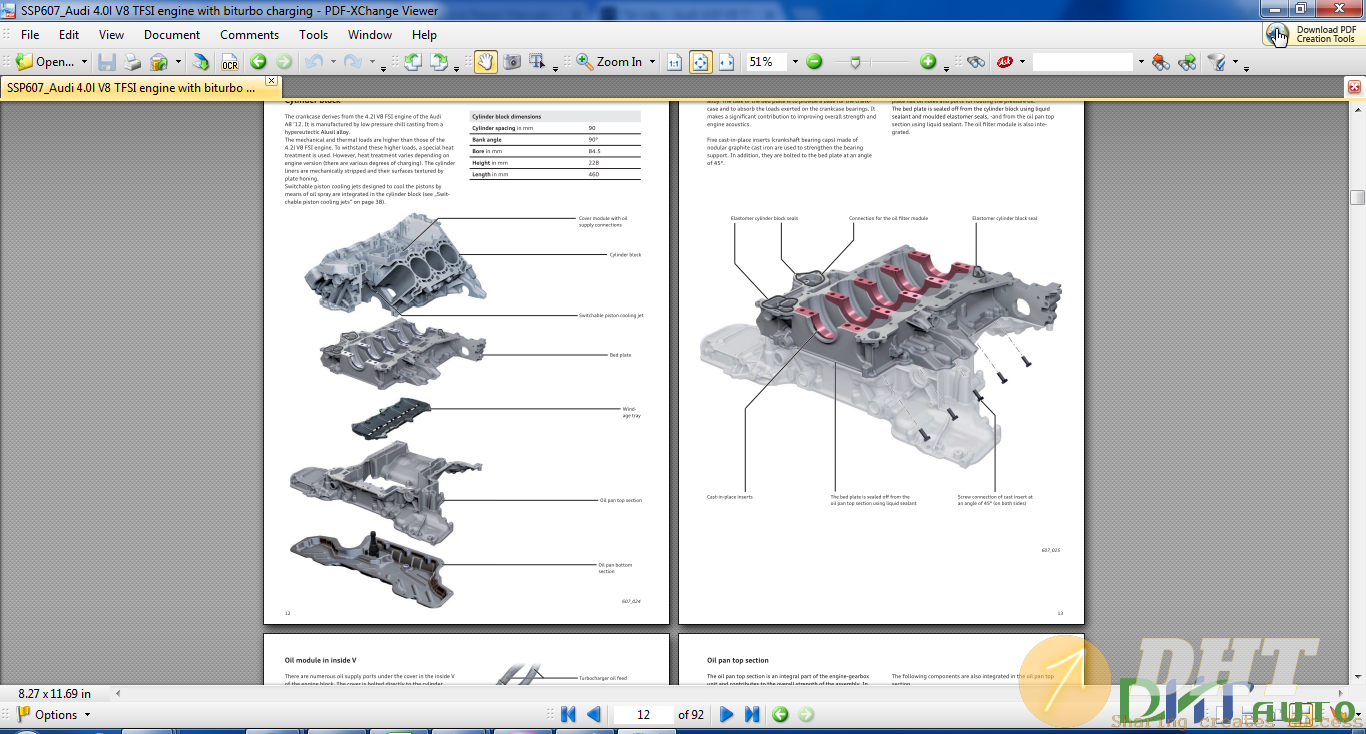
Task: Open the search filter options funnel
Action: coord(1217,62)
